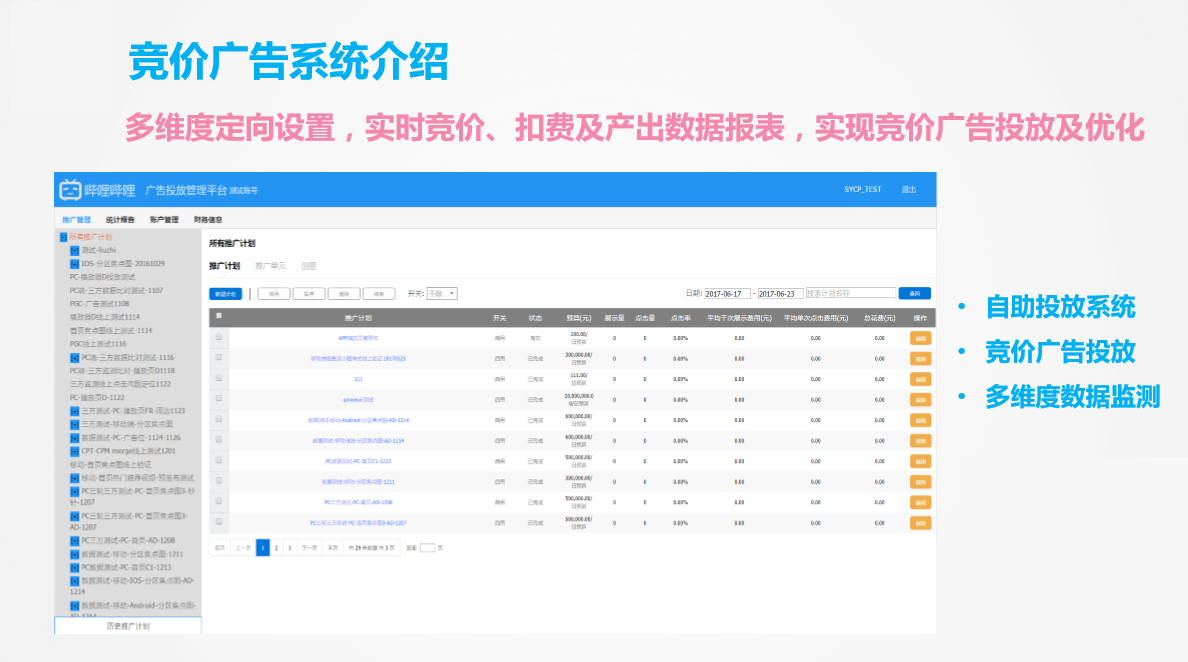Click the Bilibili TV logo icon
The image size is (1188, 662).
tap(70, 189)
